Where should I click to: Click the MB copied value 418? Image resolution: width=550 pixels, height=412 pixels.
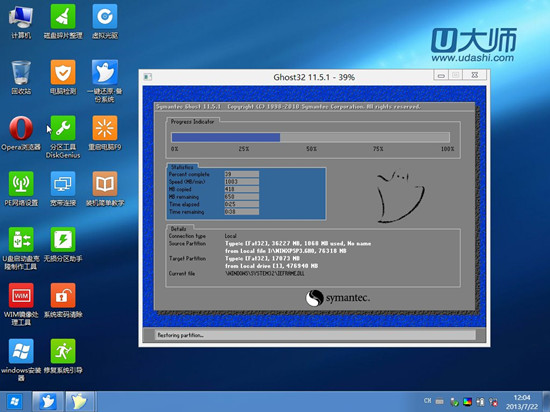coord(242,189)
